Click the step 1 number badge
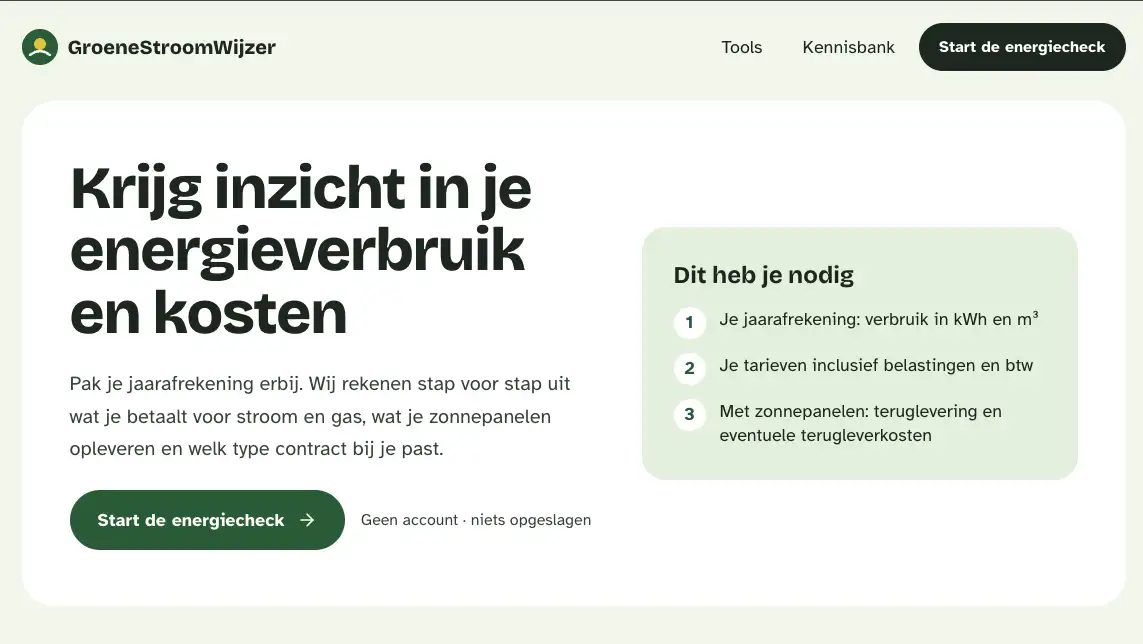Image resolution: width=1143 pixels, height=644 pixels. pos(690,322)
